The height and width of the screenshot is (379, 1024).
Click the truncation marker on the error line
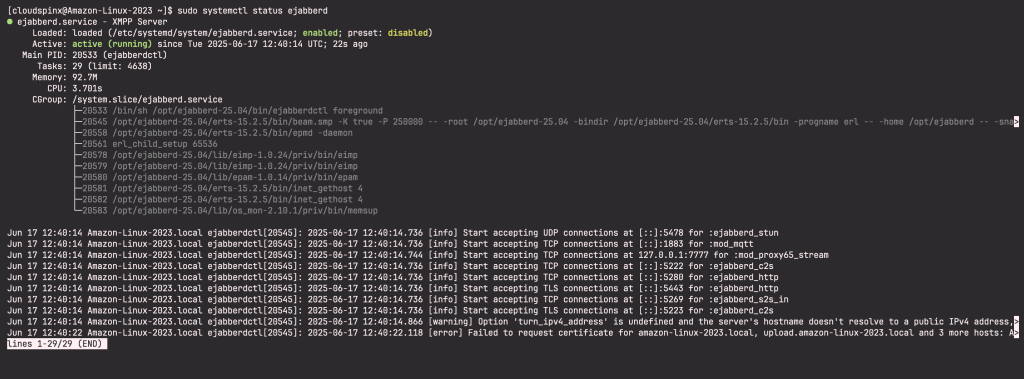pyautogui.click(x=1016, y=333)
